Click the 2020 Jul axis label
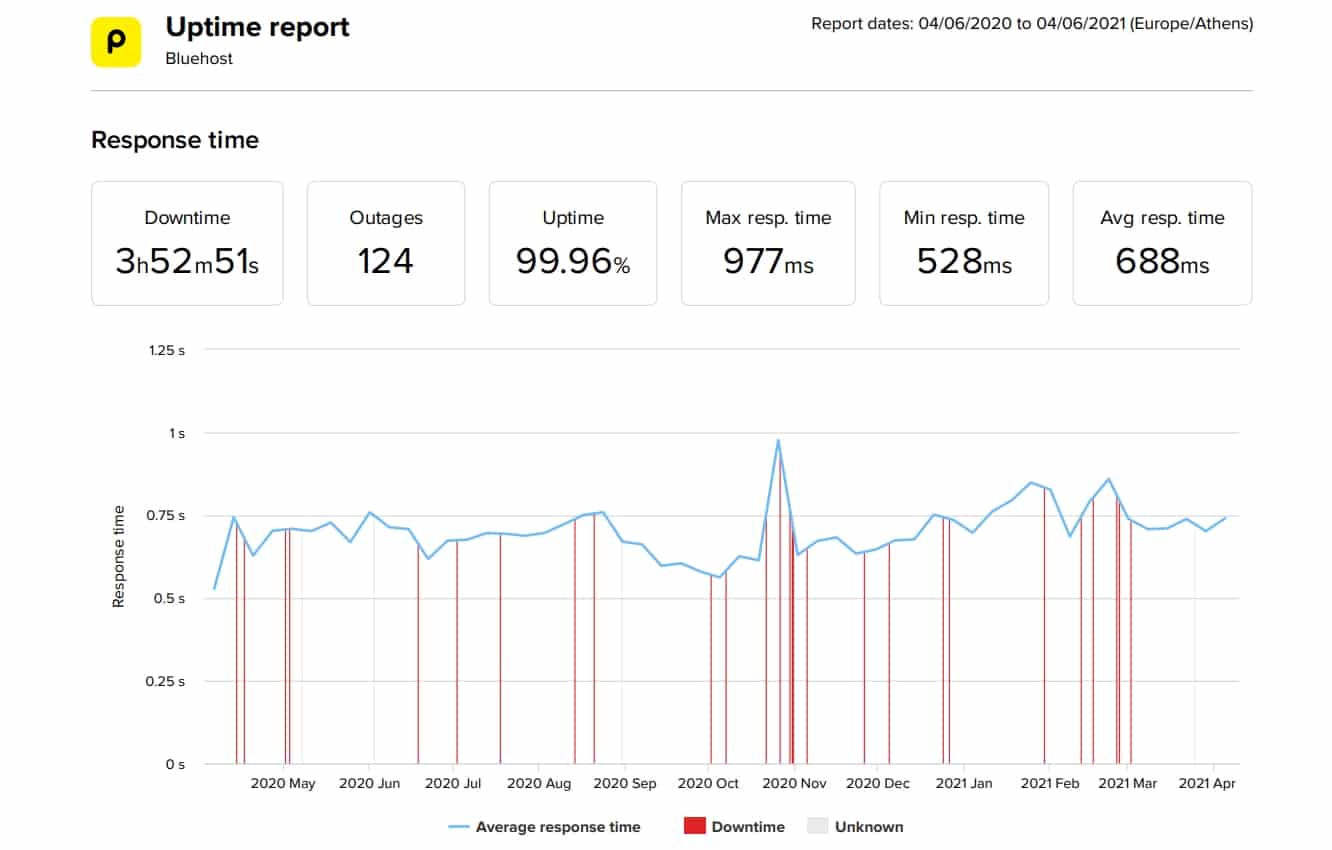The image size is (1332, 850). [x=453, y=783]
